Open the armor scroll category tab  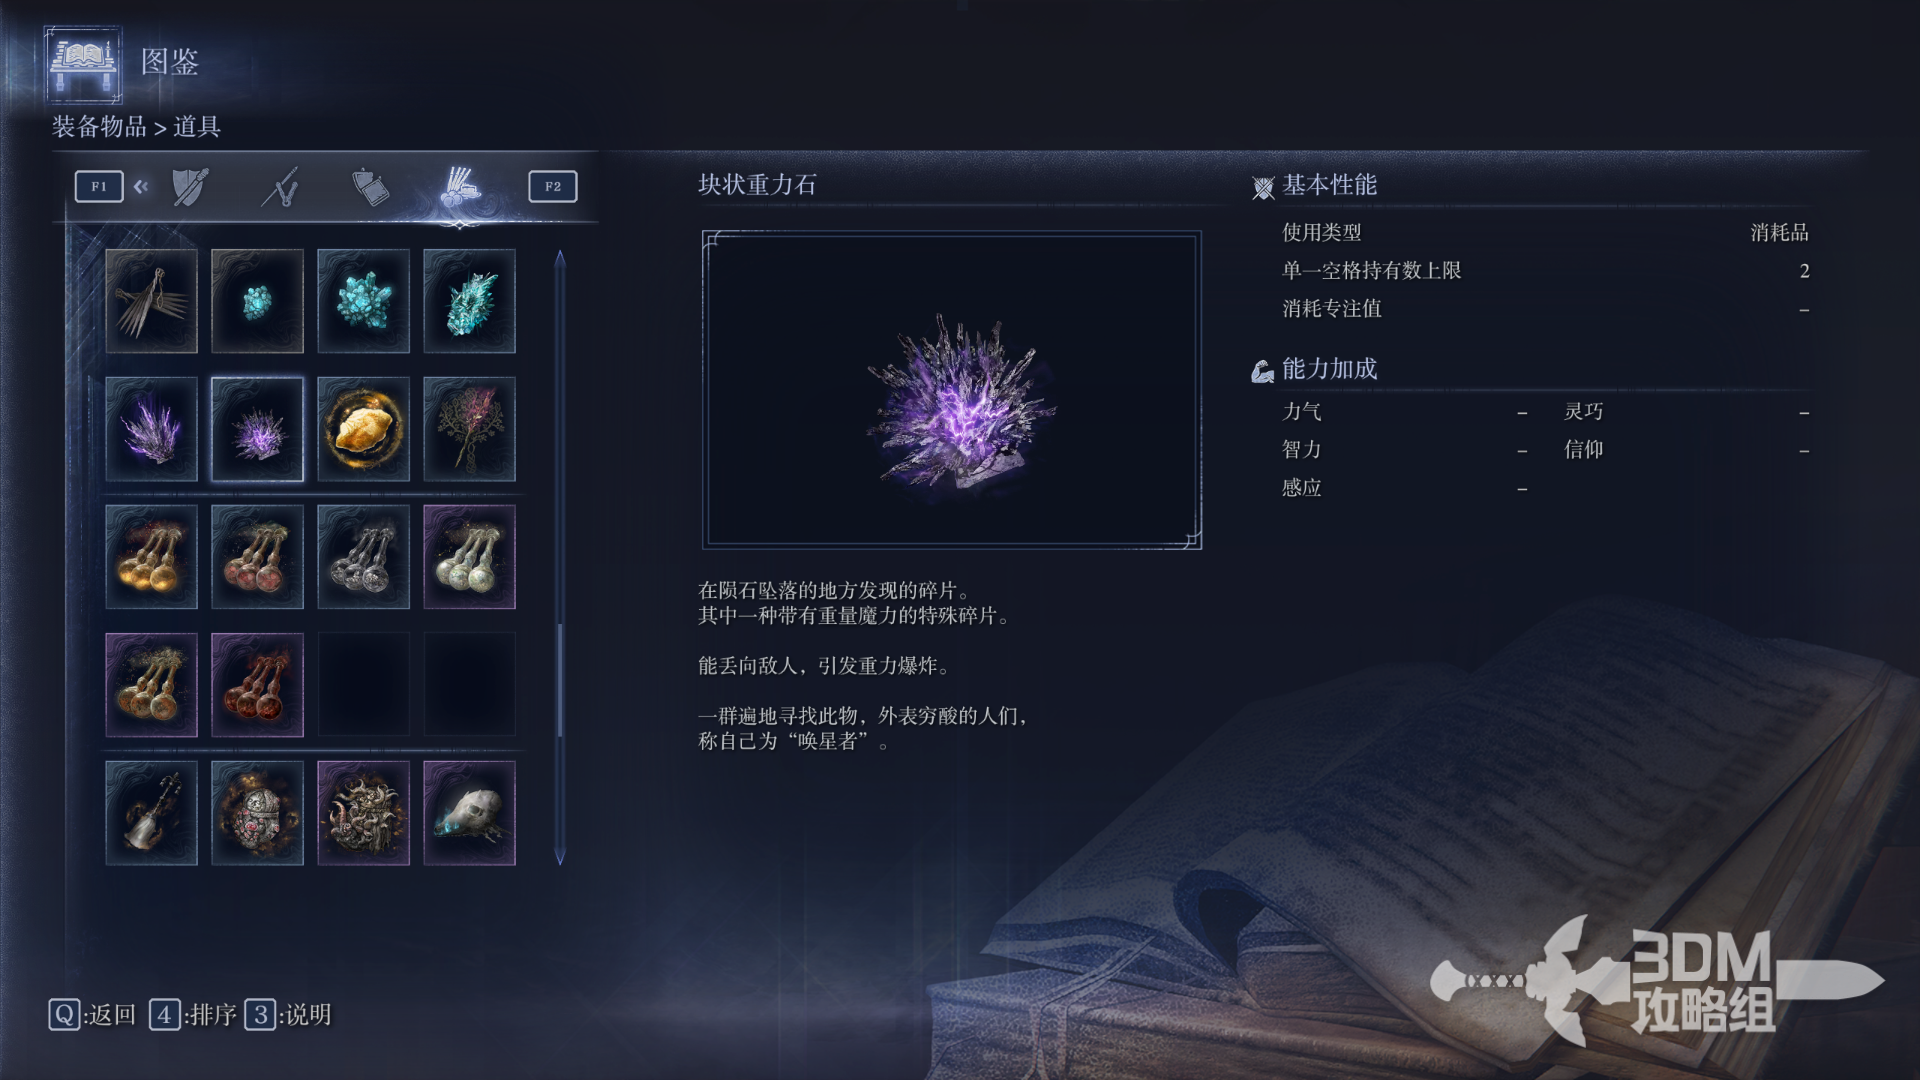pyautogui.click(x=371, y=187)
